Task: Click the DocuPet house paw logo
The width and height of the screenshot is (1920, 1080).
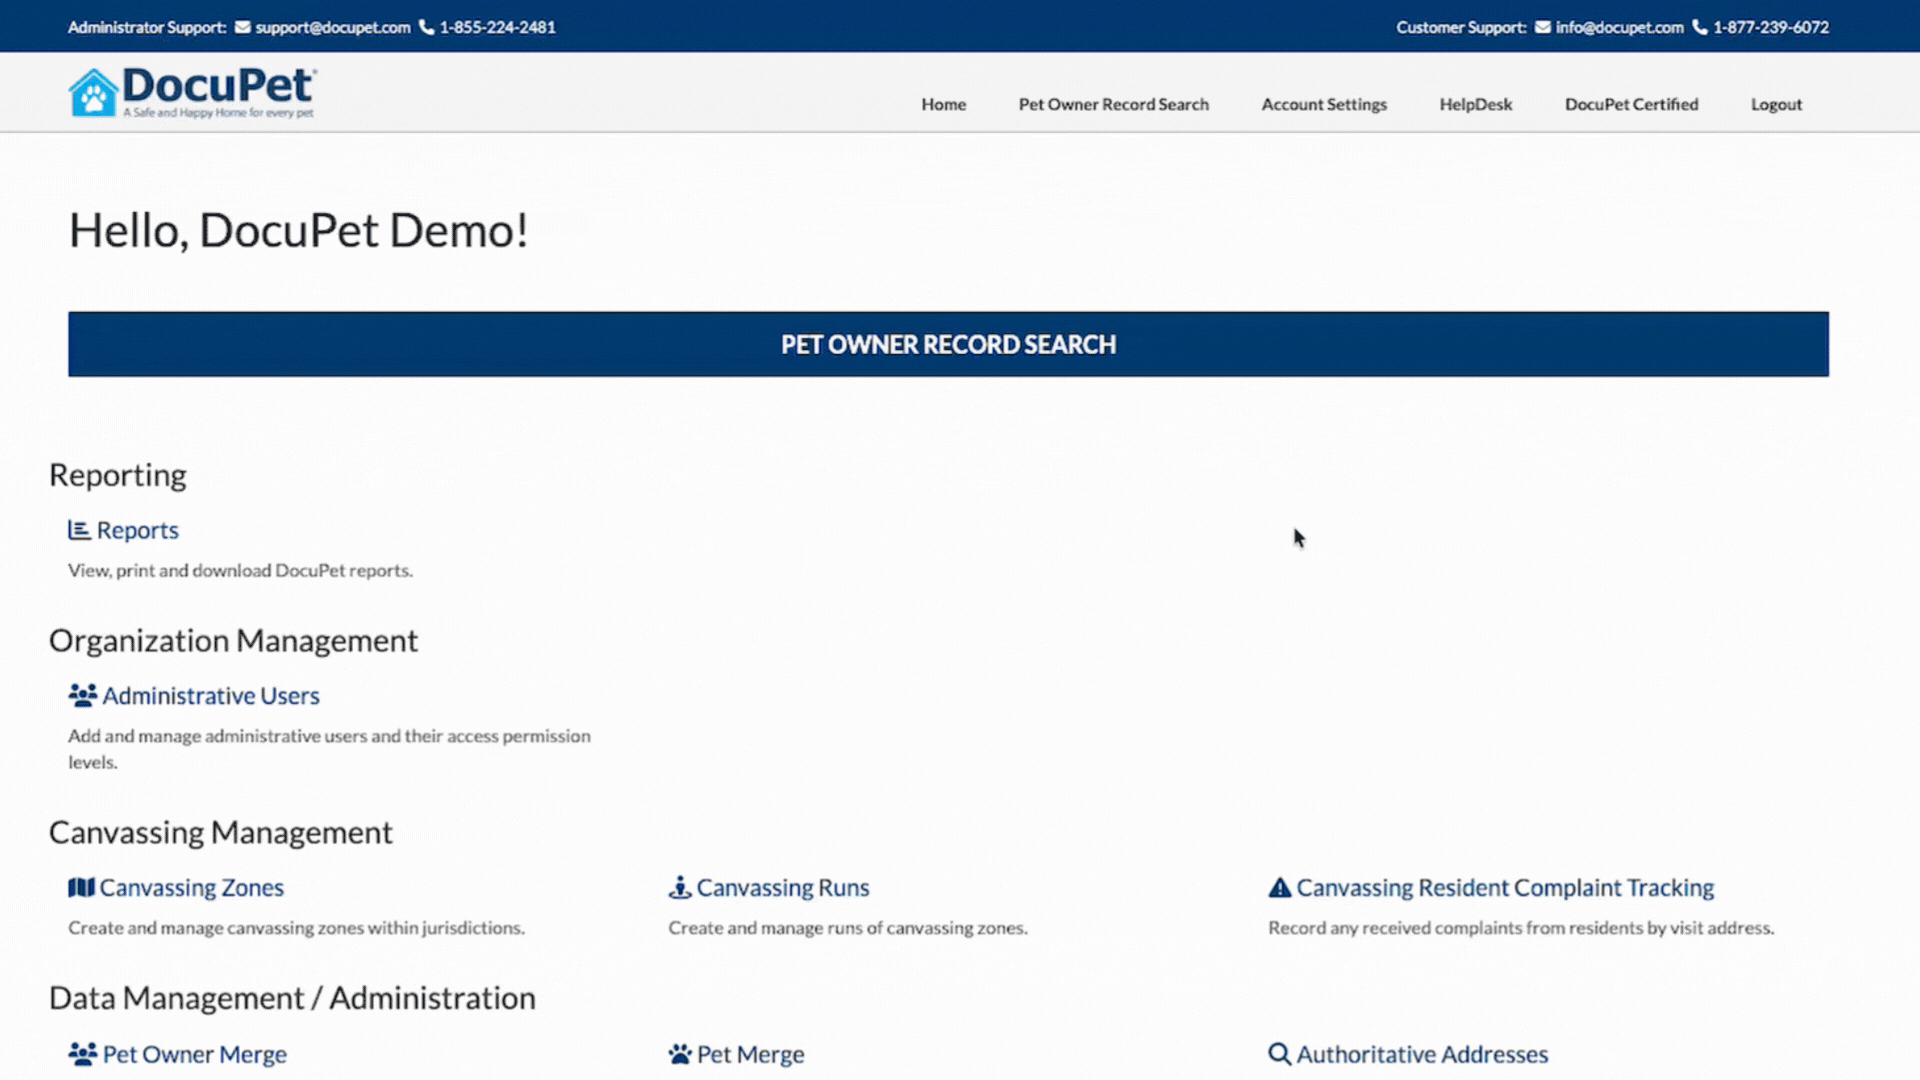Action: [93, 93]
